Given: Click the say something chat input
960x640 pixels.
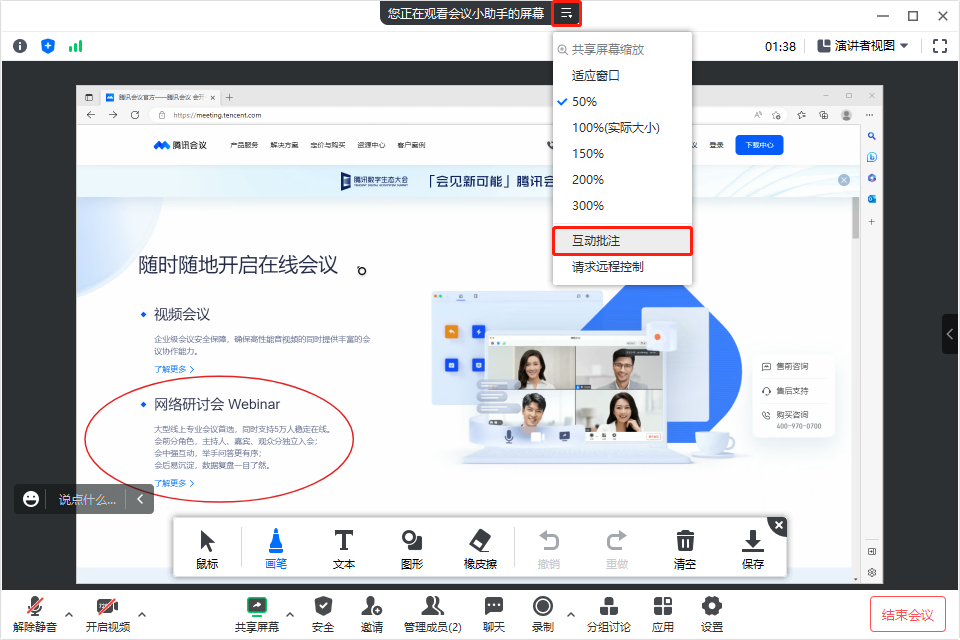Looking at the screenshot, I should click(x=87, y=500).
